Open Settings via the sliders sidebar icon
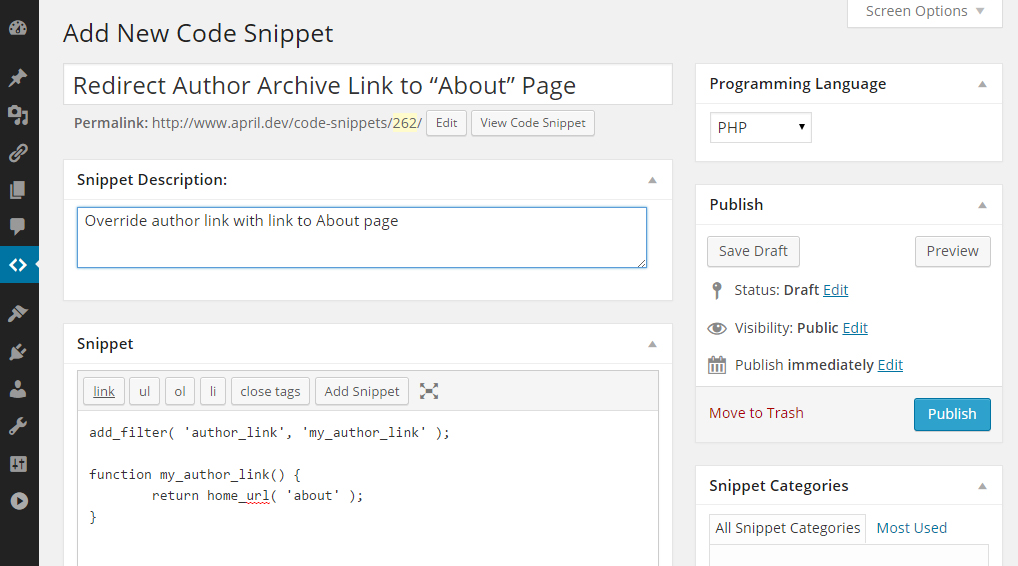 (x=18, y=464)
